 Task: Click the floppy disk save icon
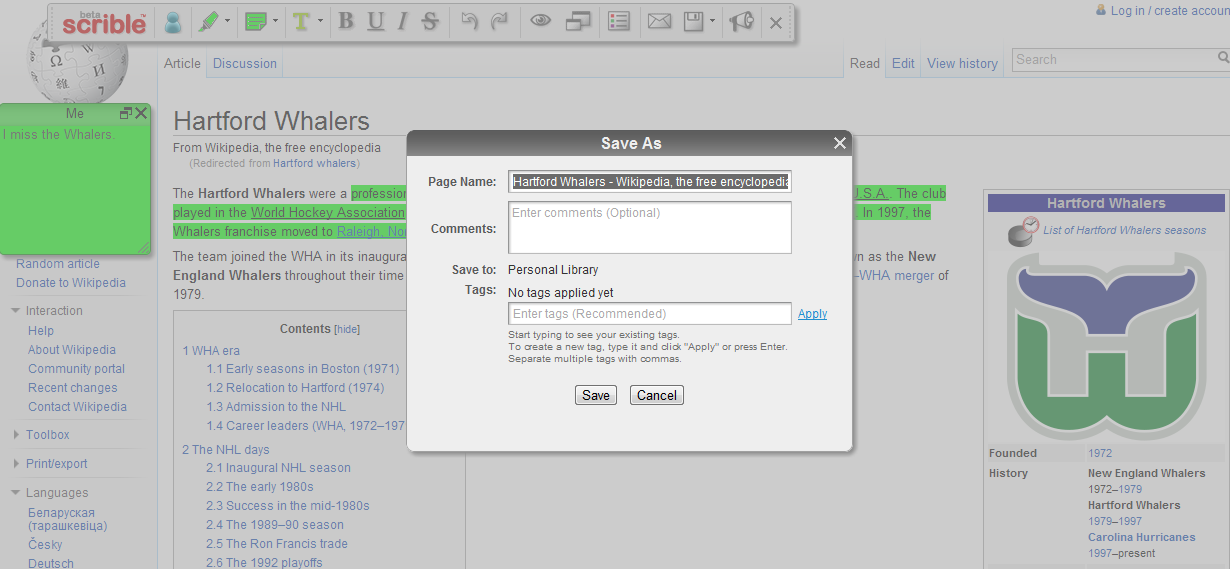pos(694,21)
